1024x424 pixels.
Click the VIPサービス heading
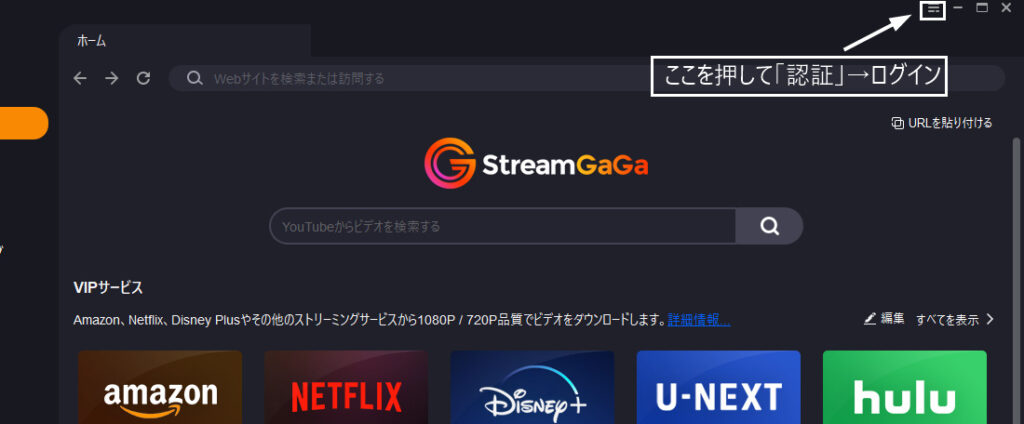pos(108,287)
